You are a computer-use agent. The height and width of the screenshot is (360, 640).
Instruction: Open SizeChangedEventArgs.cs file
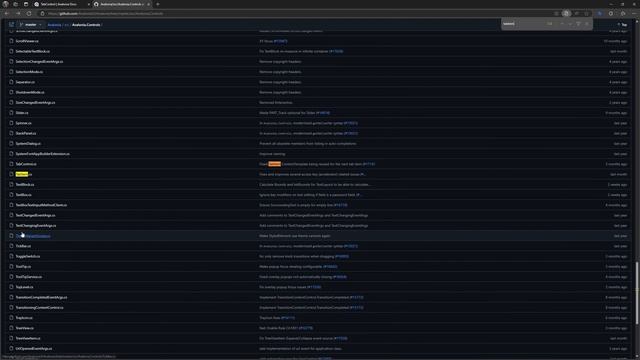point(35,102)
